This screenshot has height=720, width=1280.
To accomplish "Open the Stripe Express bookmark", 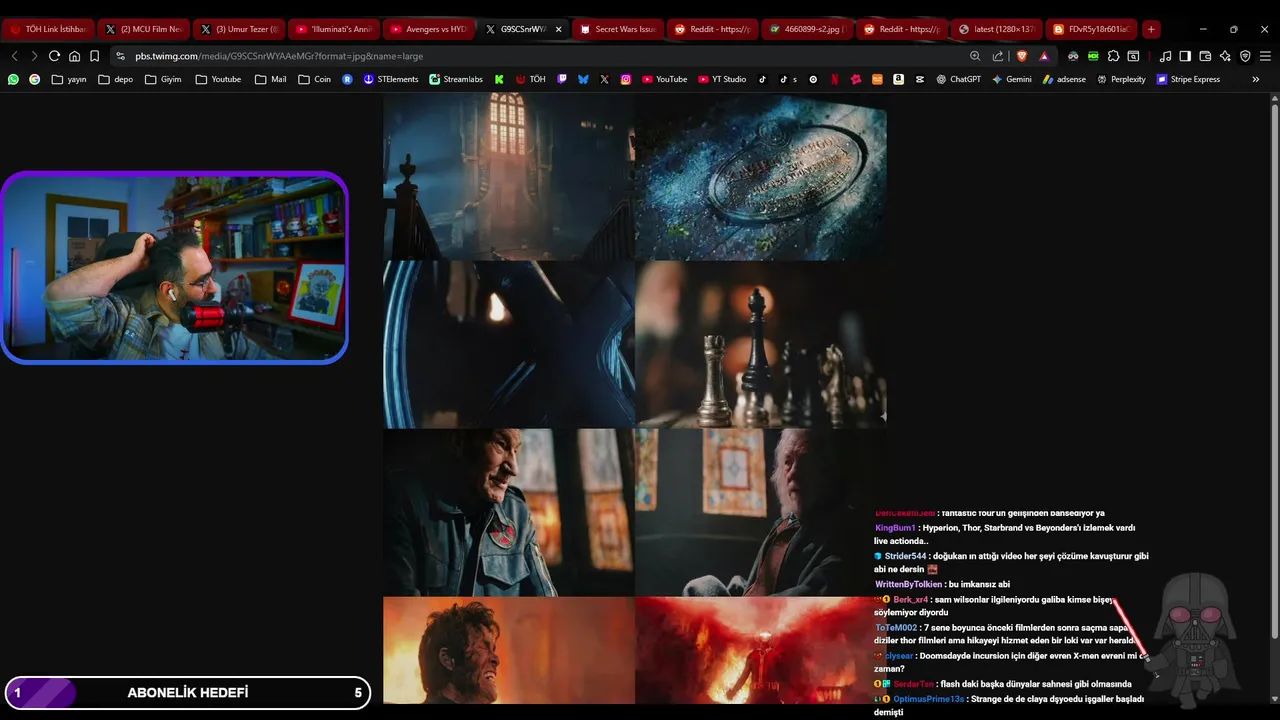I will (1188, 79).
